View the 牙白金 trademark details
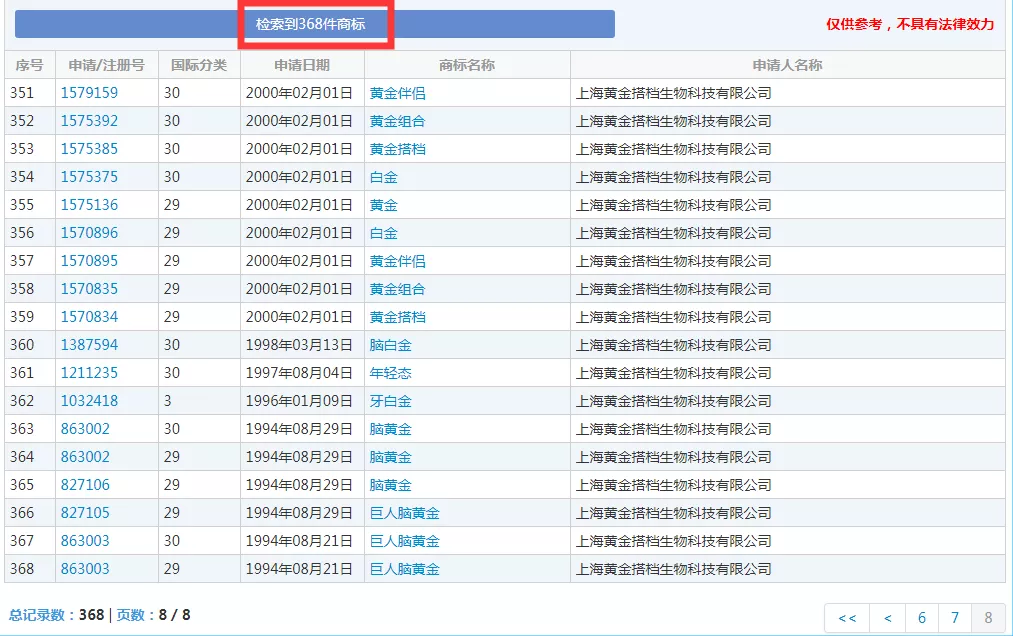The height and width of the screenshot is (636, 1013). pyautogui.click(x=390, y=401)
